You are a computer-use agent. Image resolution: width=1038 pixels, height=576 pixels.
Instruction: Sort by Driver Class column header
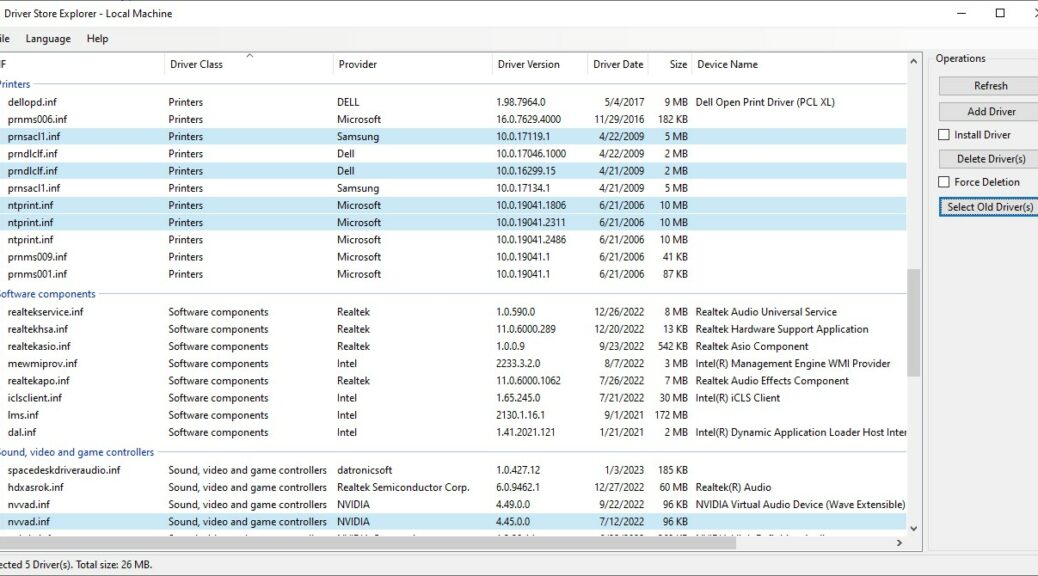tap(248, 64)
